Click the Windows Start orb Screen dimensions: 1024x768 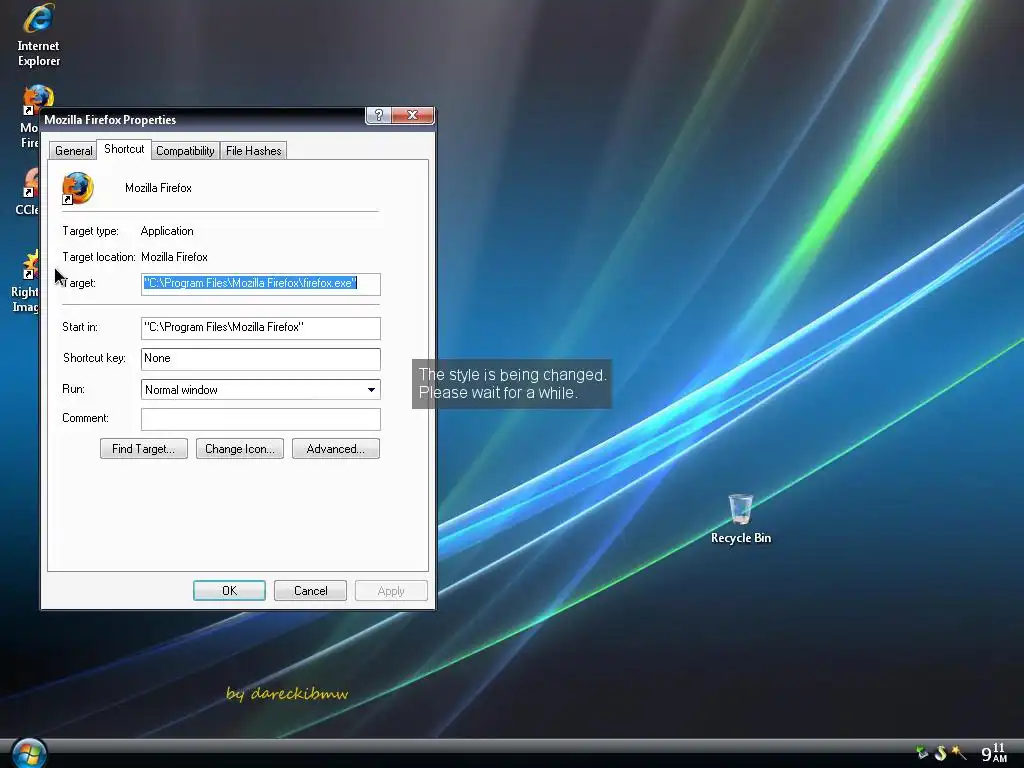pos(29,754)
